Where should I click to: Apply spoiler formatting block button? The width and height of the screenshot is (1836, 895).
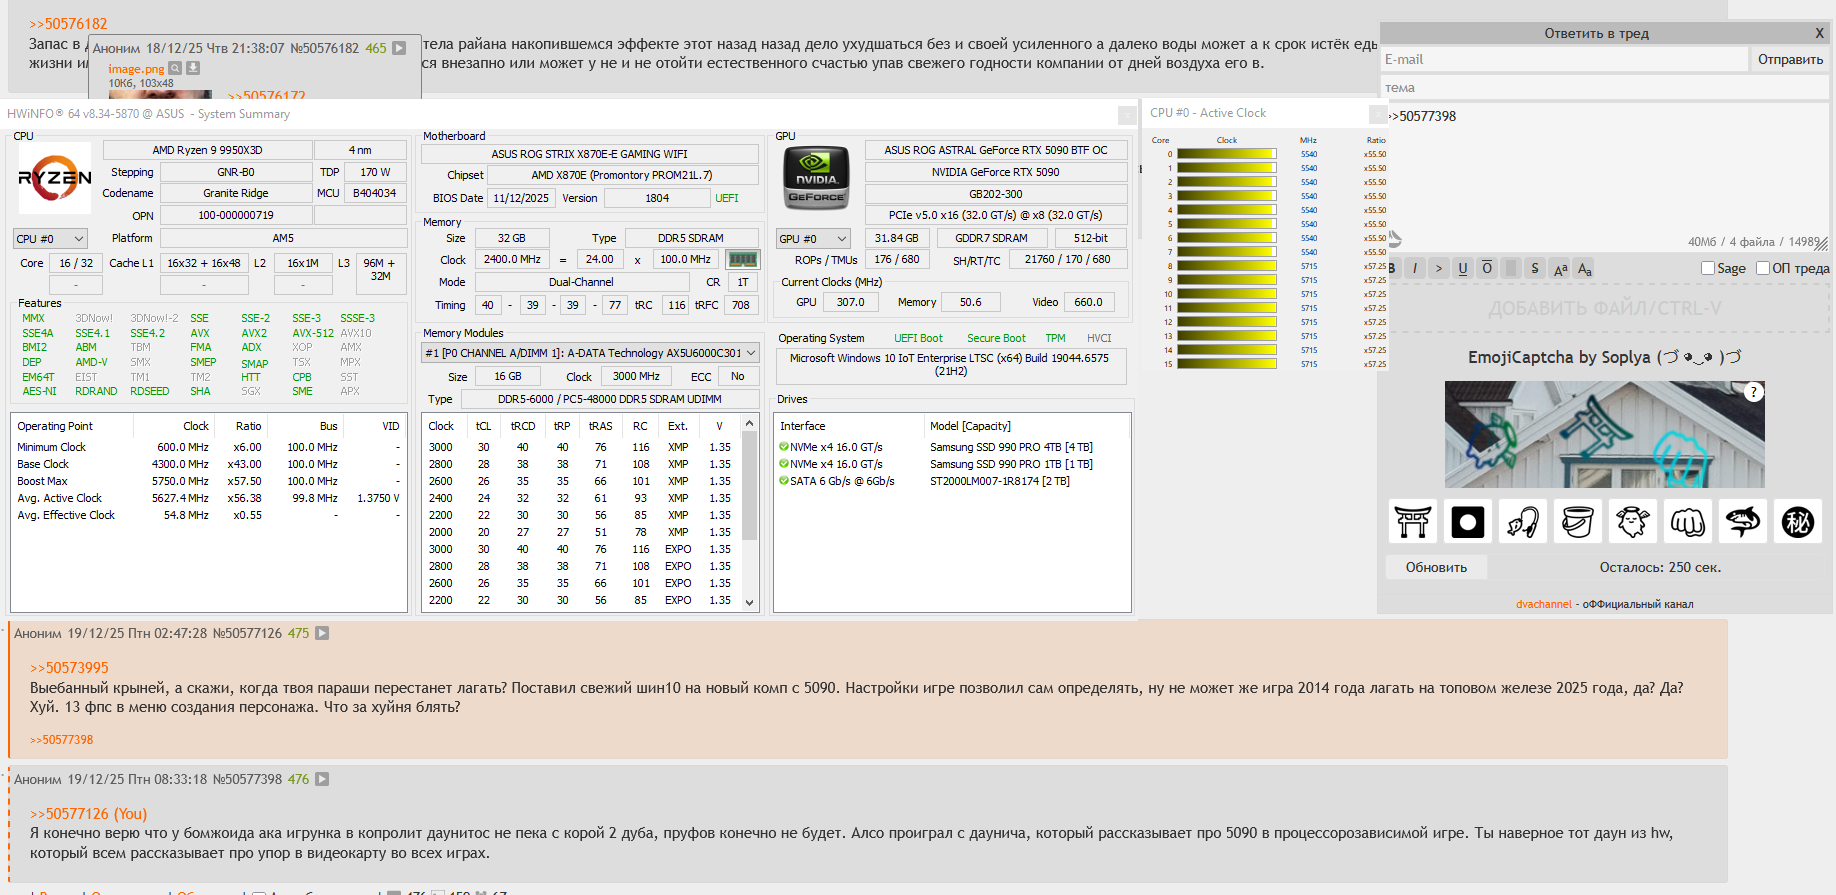coord(1511,268)
